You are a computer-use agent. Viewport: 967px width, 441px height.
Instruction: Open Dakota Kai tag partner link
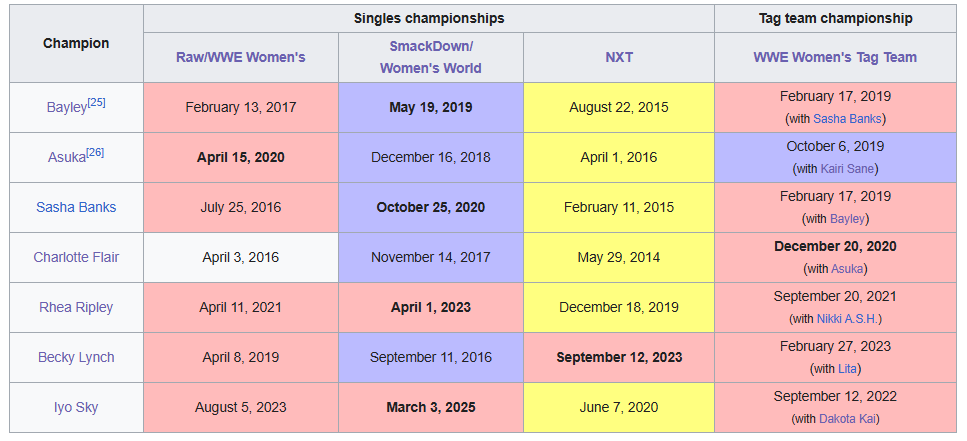pyautogui.click(x=847, y=419)
